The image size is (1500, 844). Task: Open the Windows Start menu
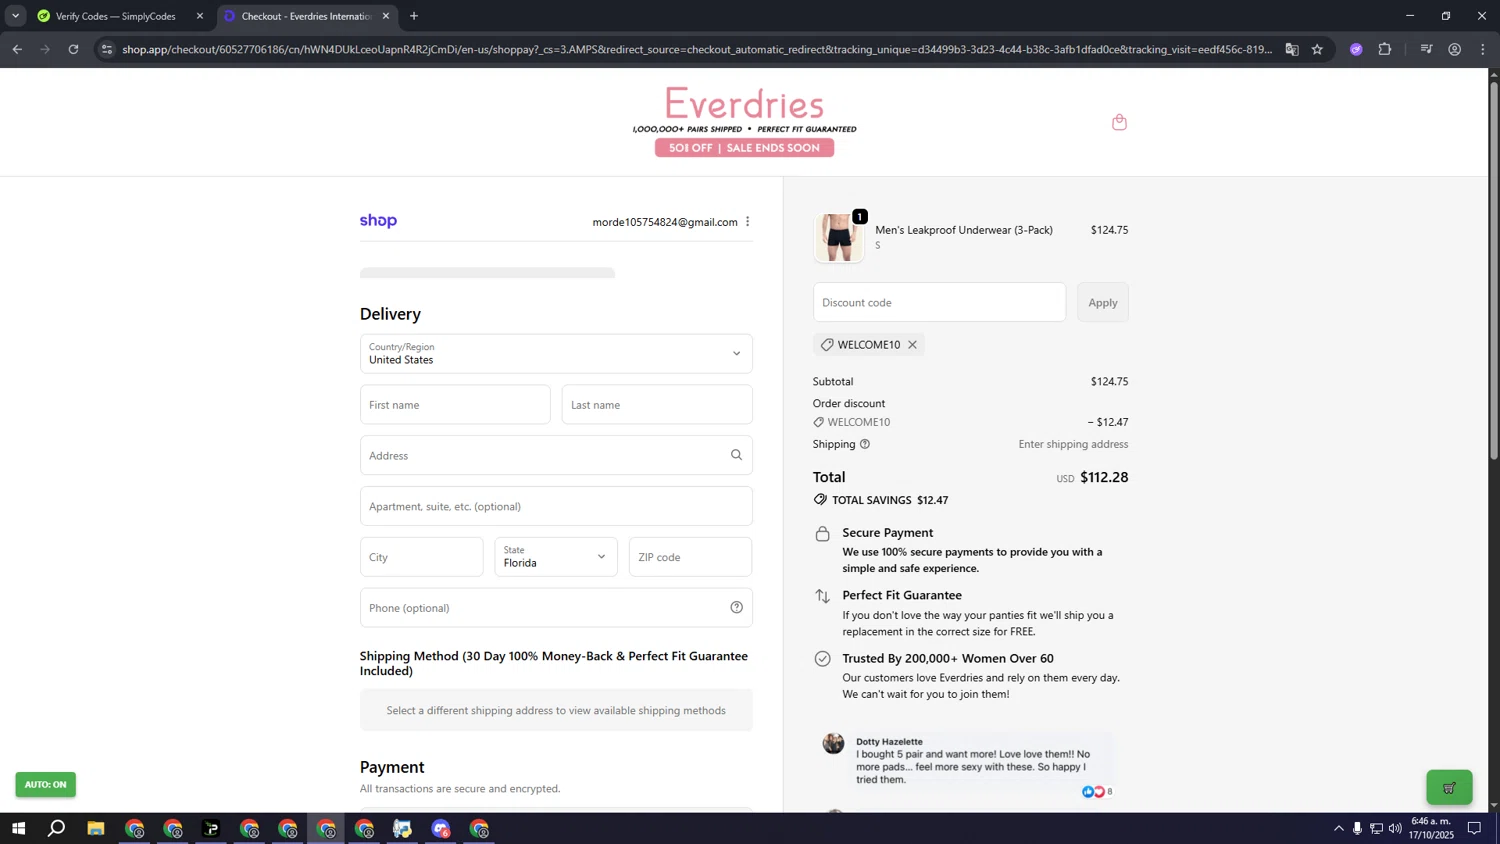pos(18,828)
